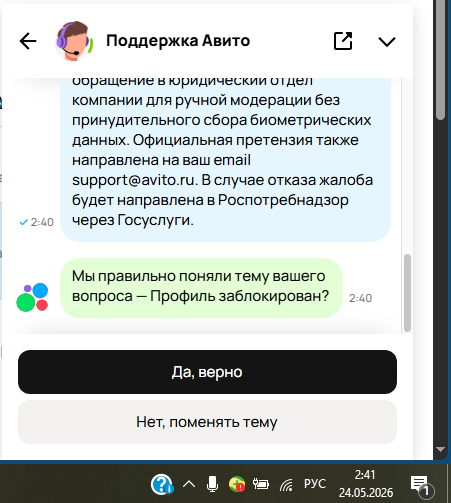The width and height of the screenshot is (451, 503).
Task: Collapse the chat with the chevron
Action: (387, 42)
